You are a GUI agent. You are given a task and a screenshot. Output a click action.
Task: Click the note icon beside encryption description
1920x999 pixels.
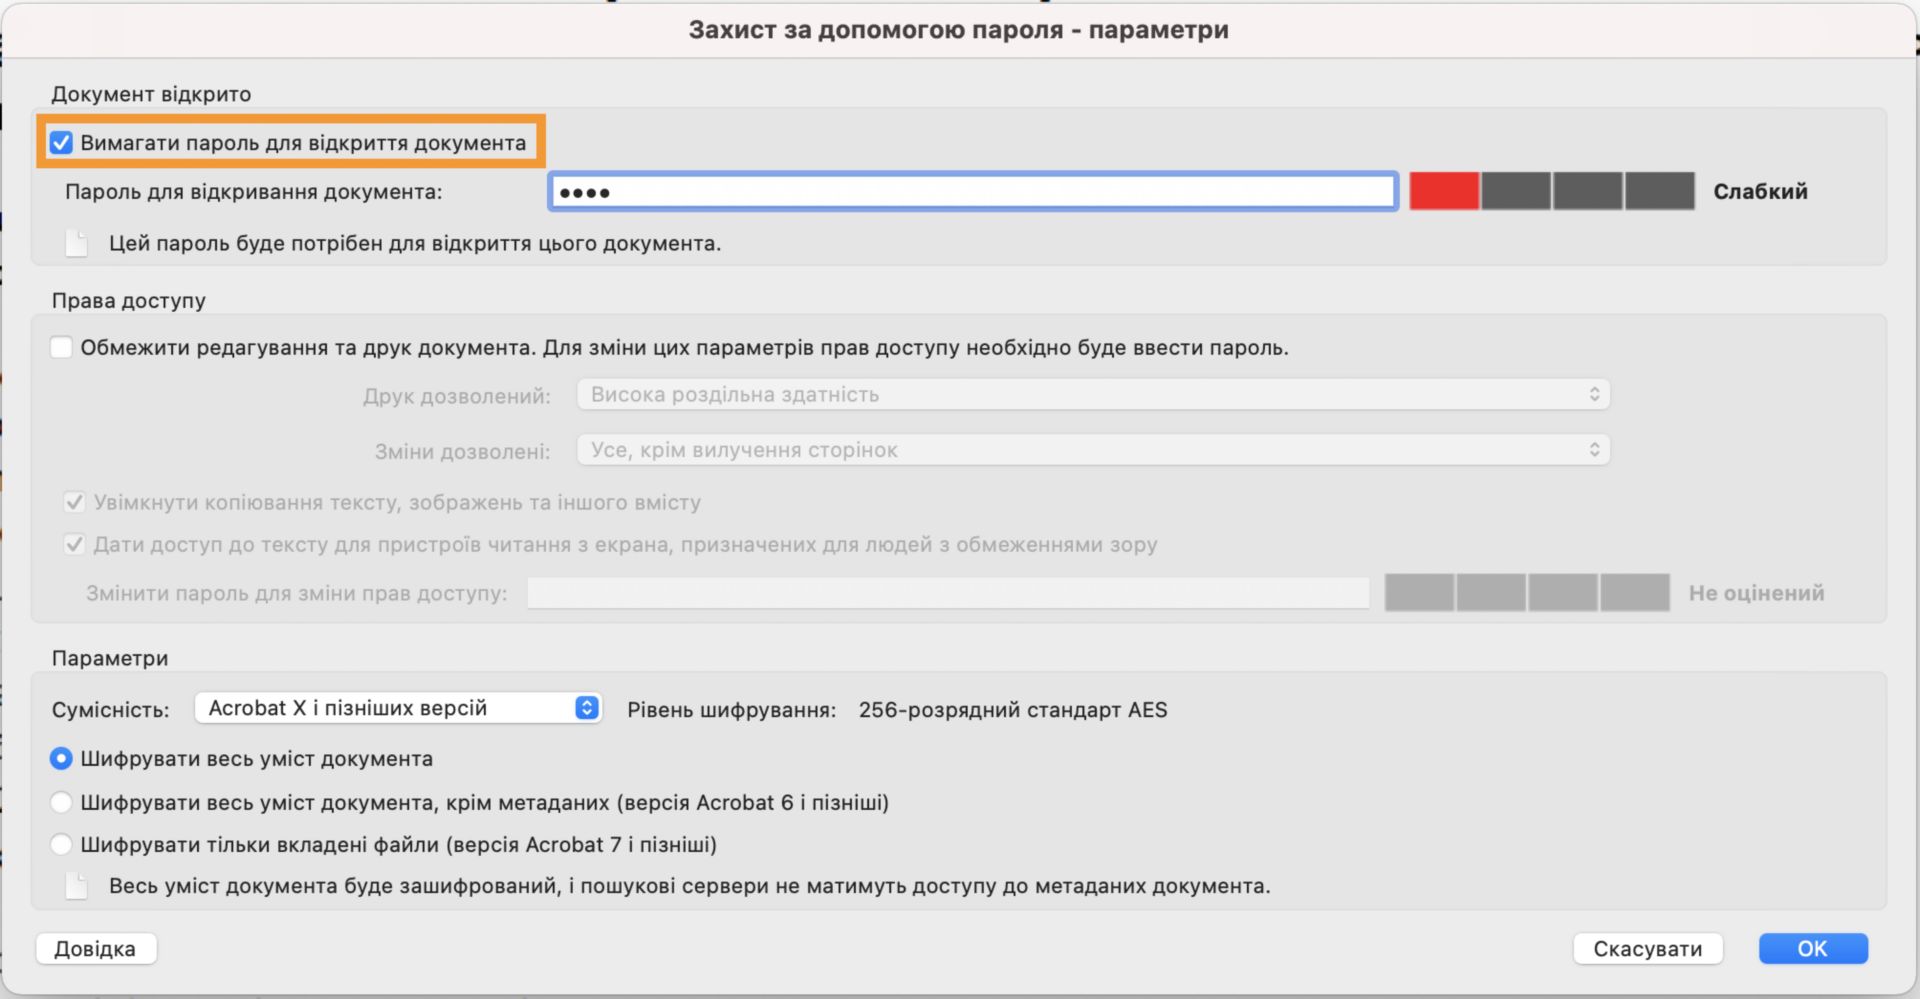click(x=76, y=886)
